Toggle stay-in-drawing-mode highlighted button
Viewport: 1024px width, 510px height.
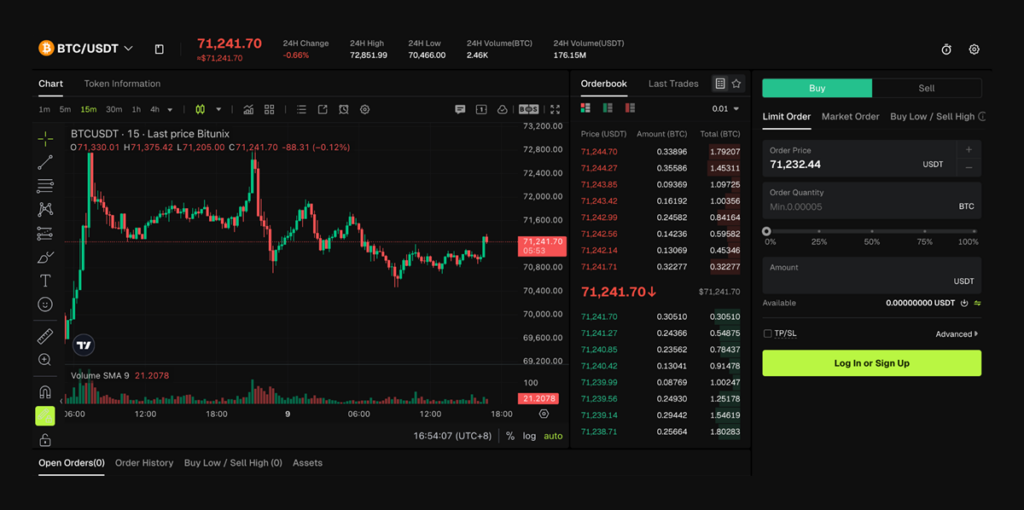point(45,416)
